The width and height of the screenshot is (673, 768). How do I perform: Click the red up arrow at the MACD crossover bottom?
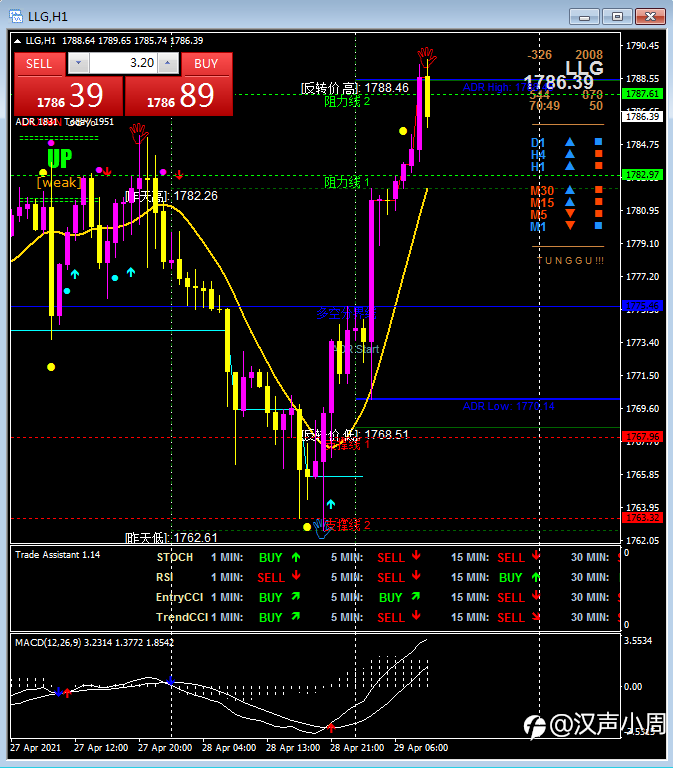[x=331, y=727]
